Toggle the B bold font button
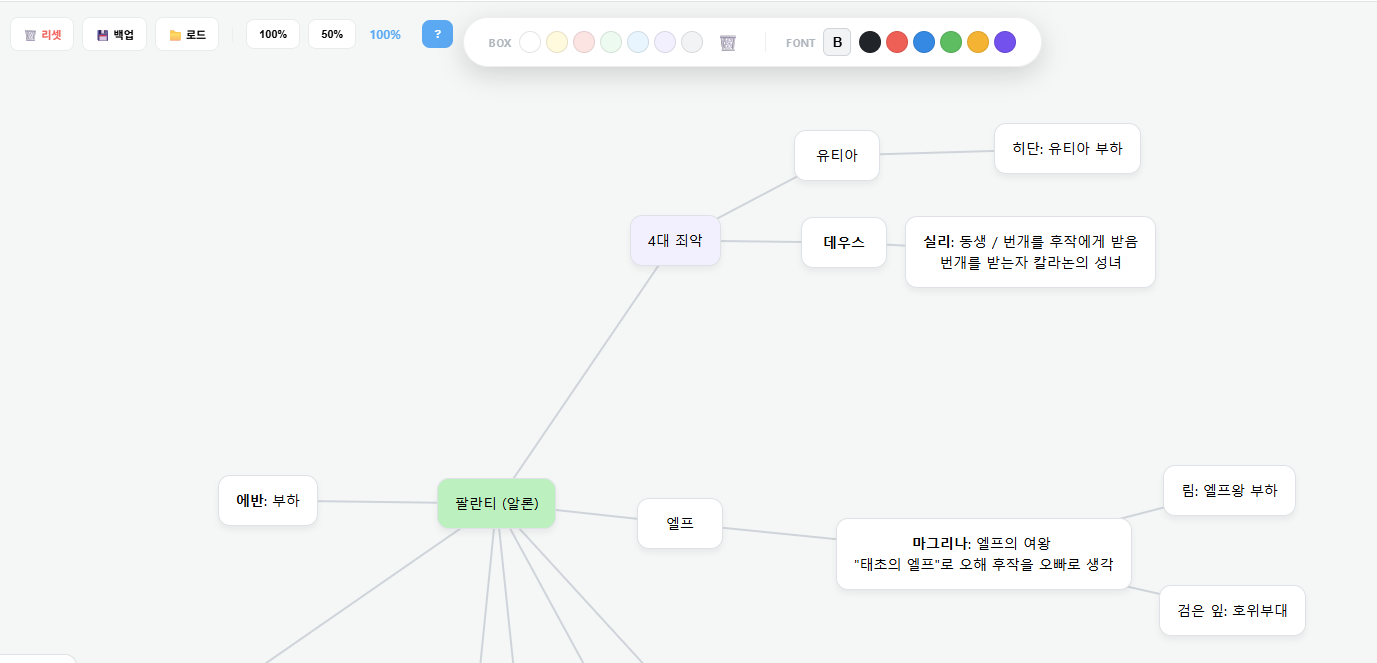Image resolution: width=1377 pixels, height=663 pixels. pos(837,42)
